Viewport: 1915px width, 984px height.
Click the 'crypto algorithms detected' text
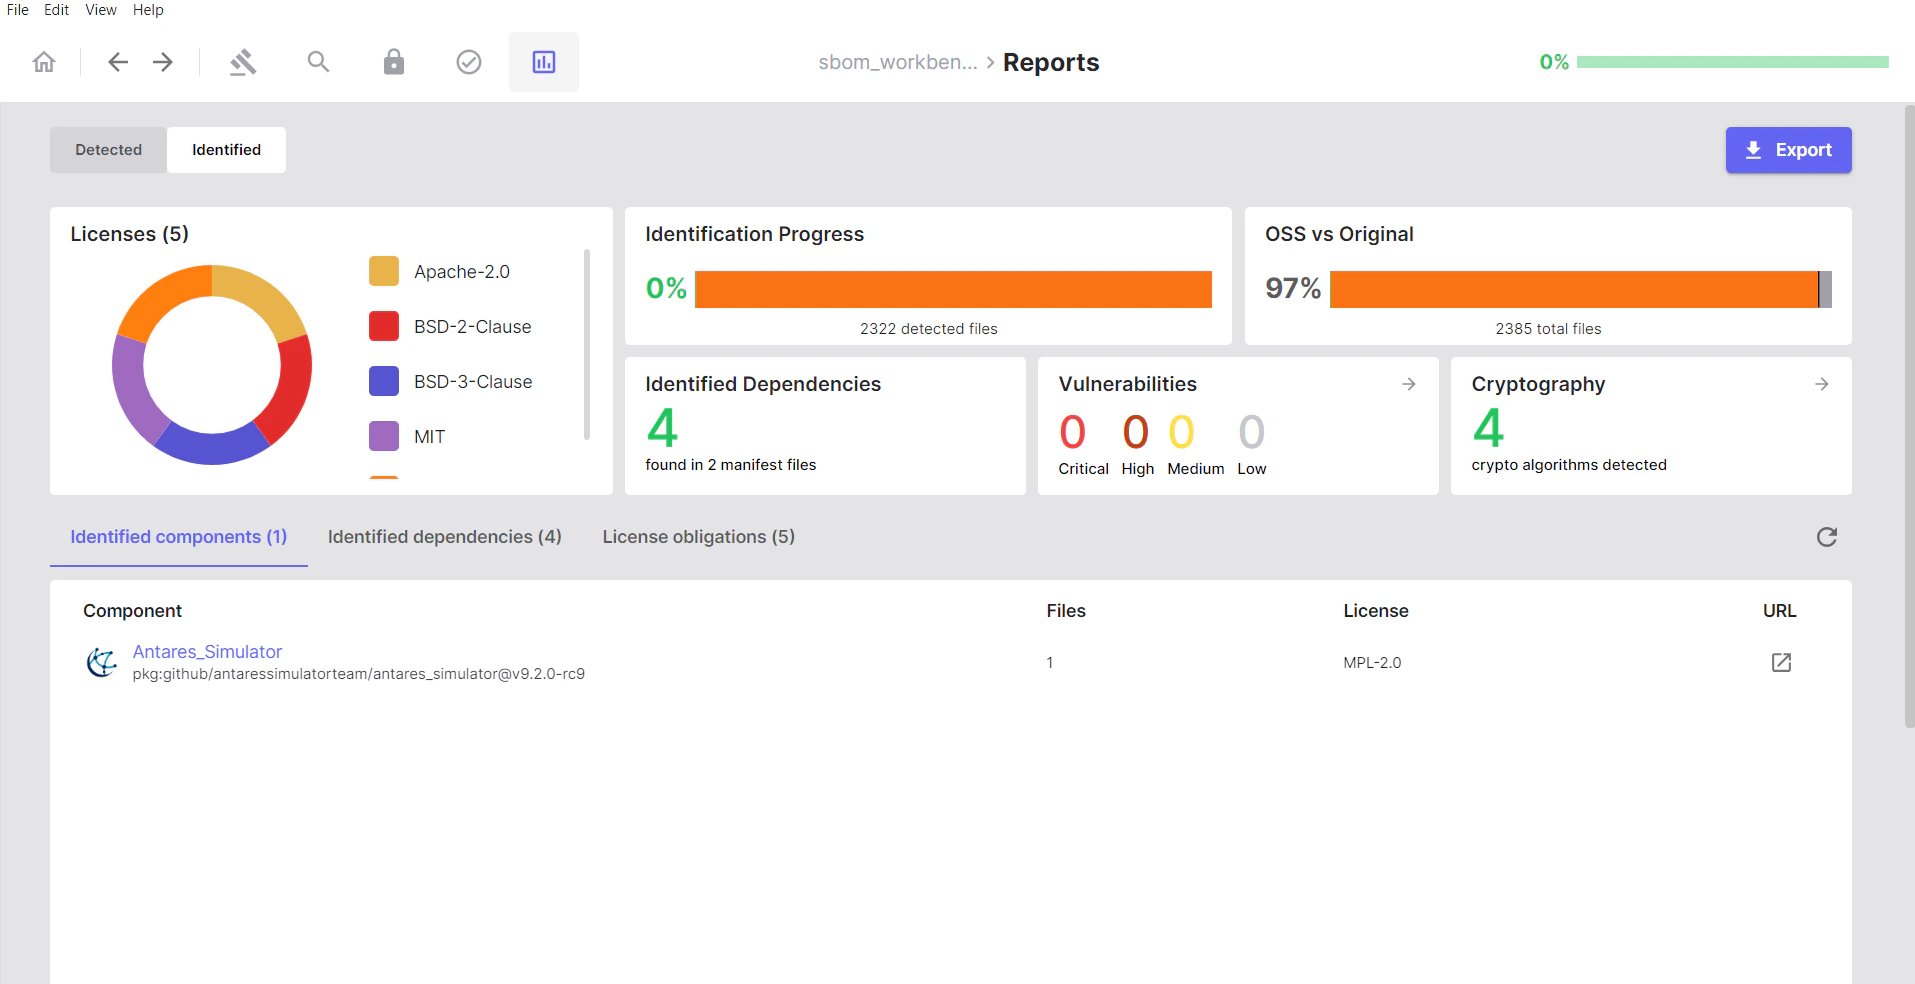tap(1569, 465)
